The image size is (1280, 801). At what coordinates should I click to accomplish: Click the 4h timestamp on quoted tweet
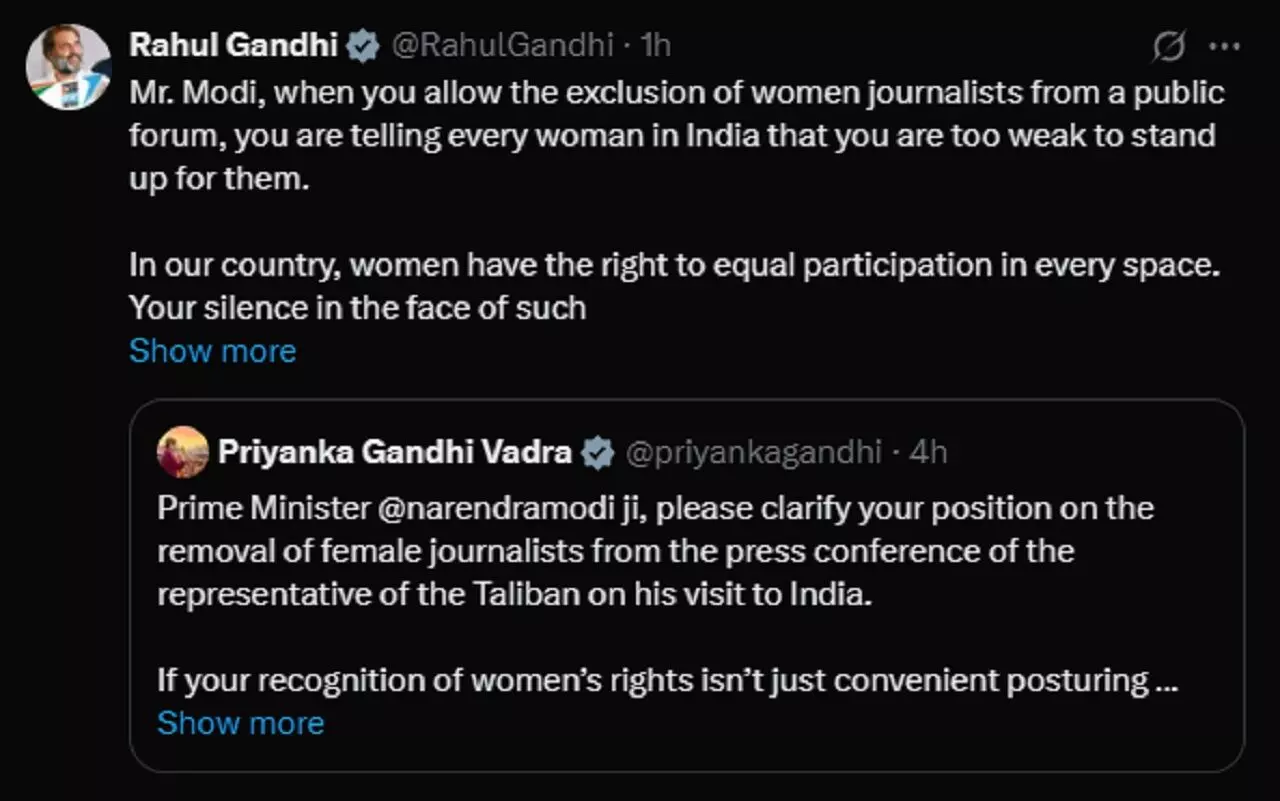pyautogui.click(x=928, y=452)
